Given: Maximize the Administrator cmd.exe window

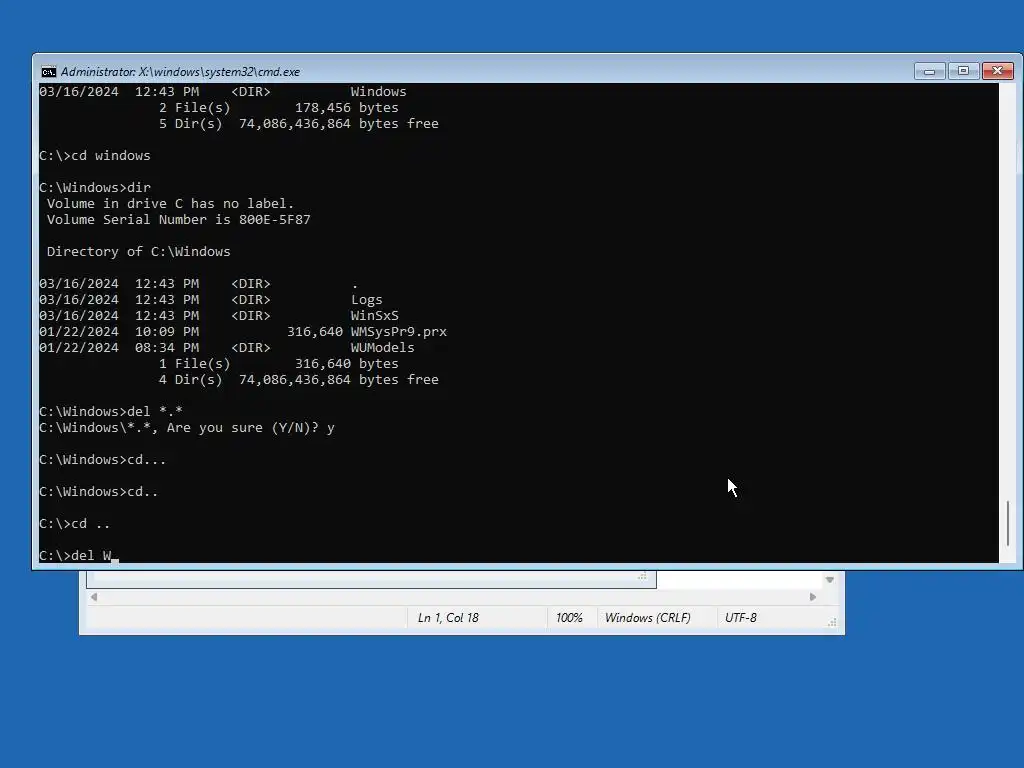Looking at the screenshot, I should 963,71.
